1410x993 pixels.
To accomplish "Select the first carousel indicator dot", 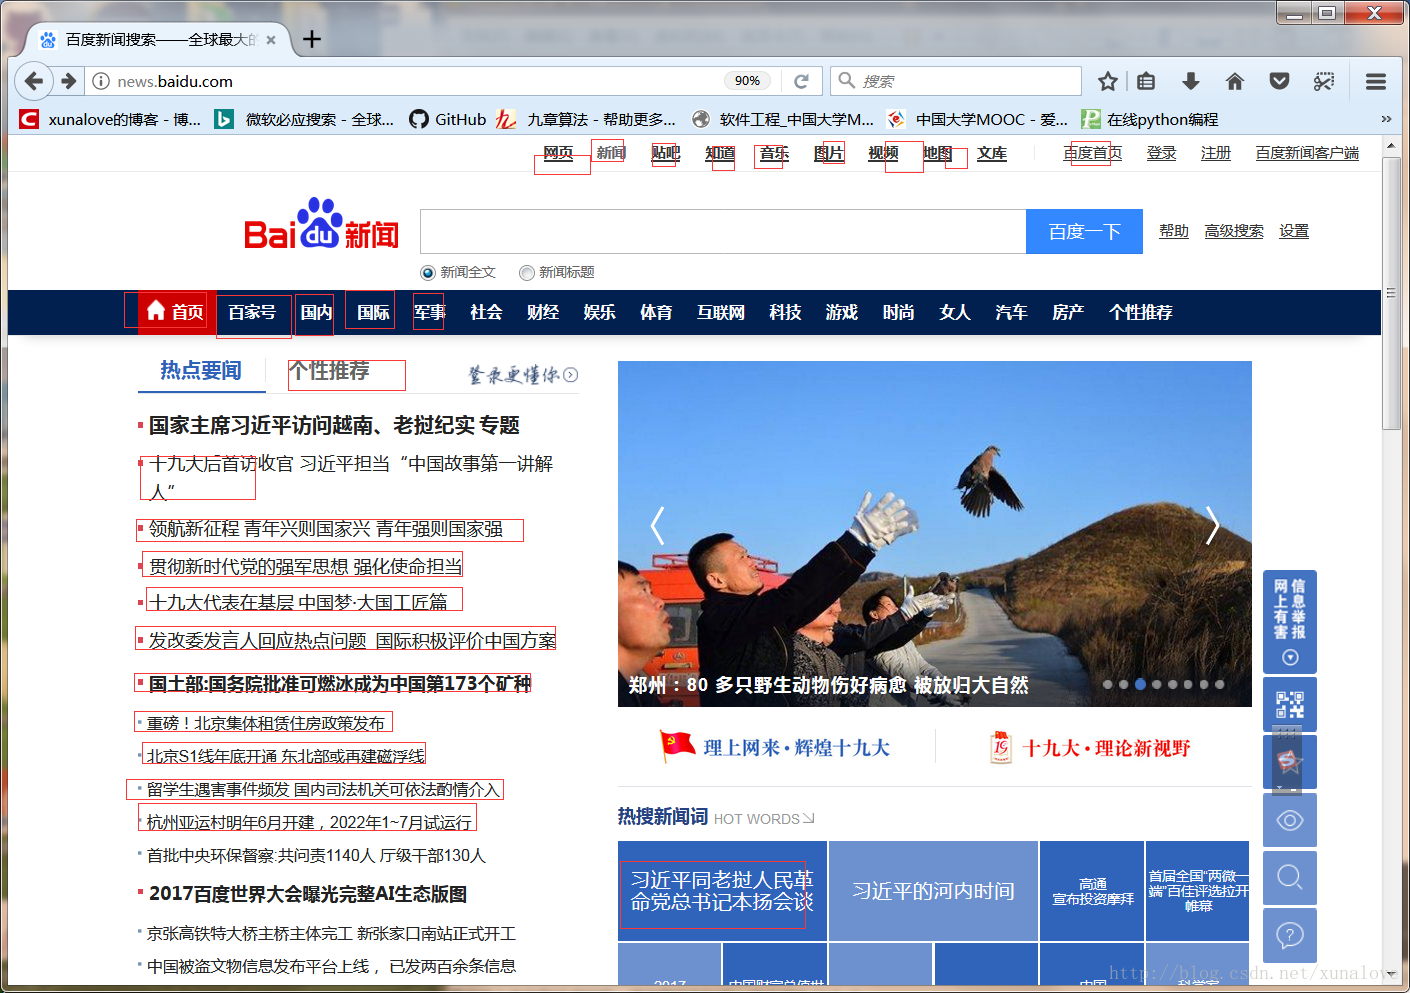I will pyautogui.click(x=1107, y=684).
